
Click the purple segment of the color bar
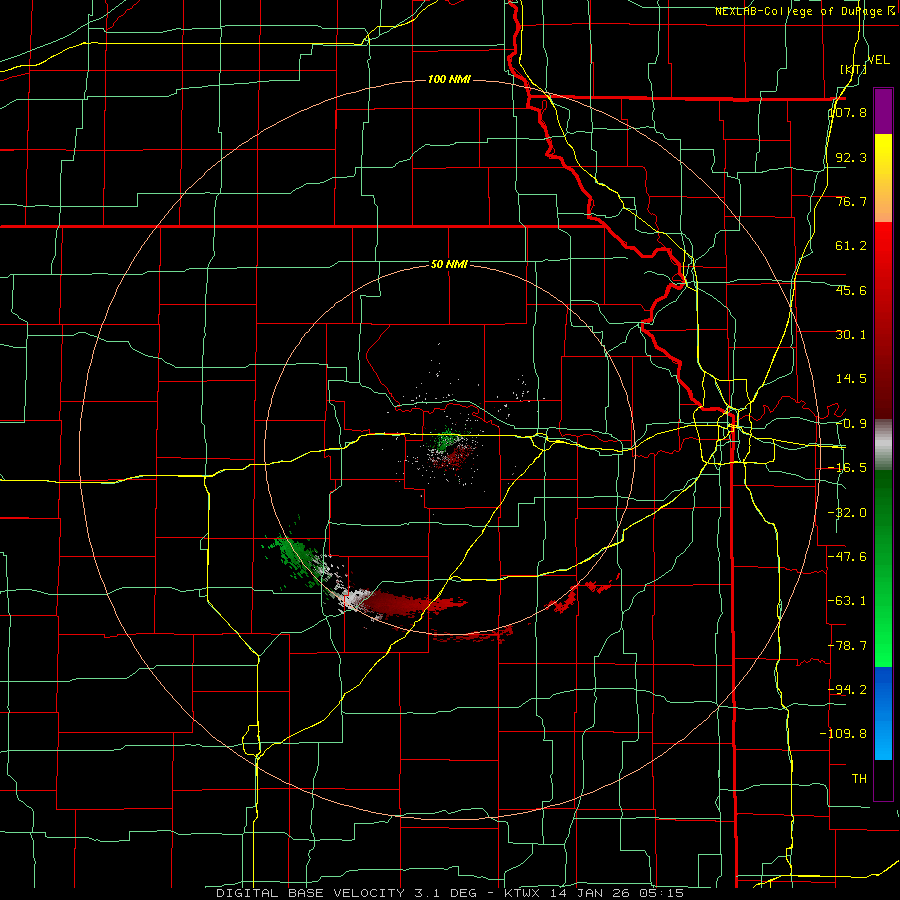(x=883, y=111)
